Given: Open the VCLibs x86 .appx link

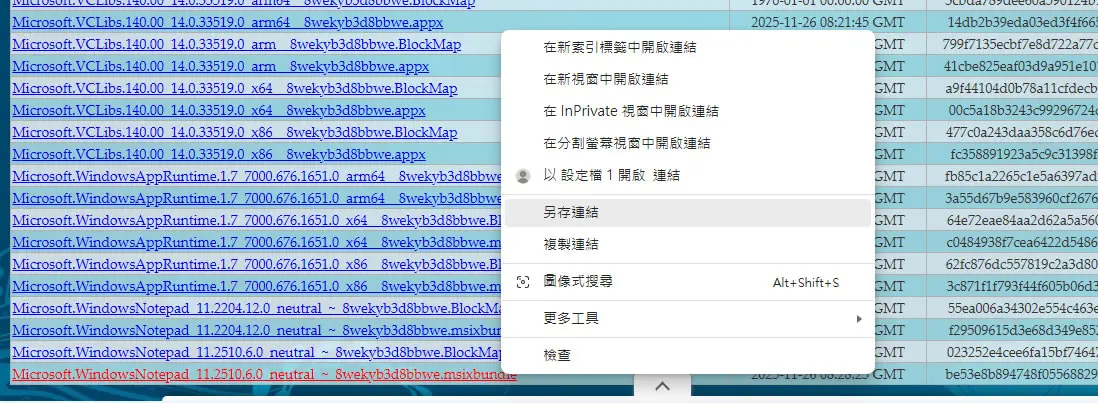Looking at the screenshot, I should [218, 154].
